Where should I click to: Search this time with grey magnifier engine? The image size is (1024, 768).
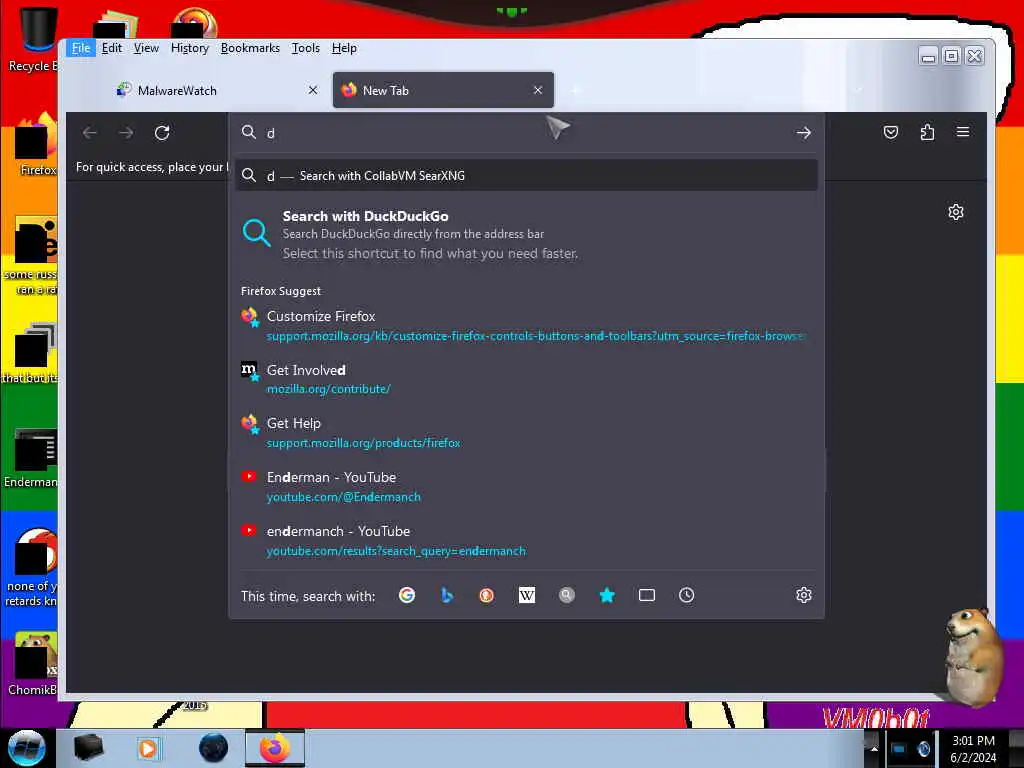pos(566,595)
